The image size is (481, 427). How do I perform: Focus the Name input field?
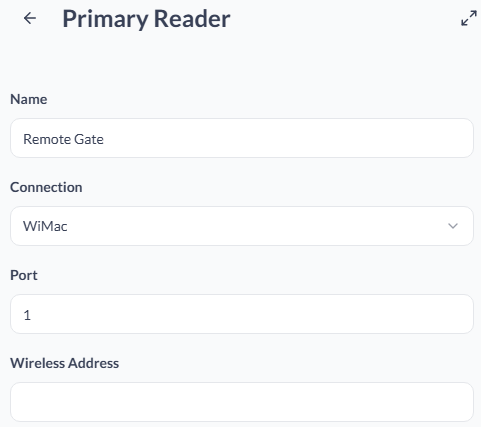point(242,138)
